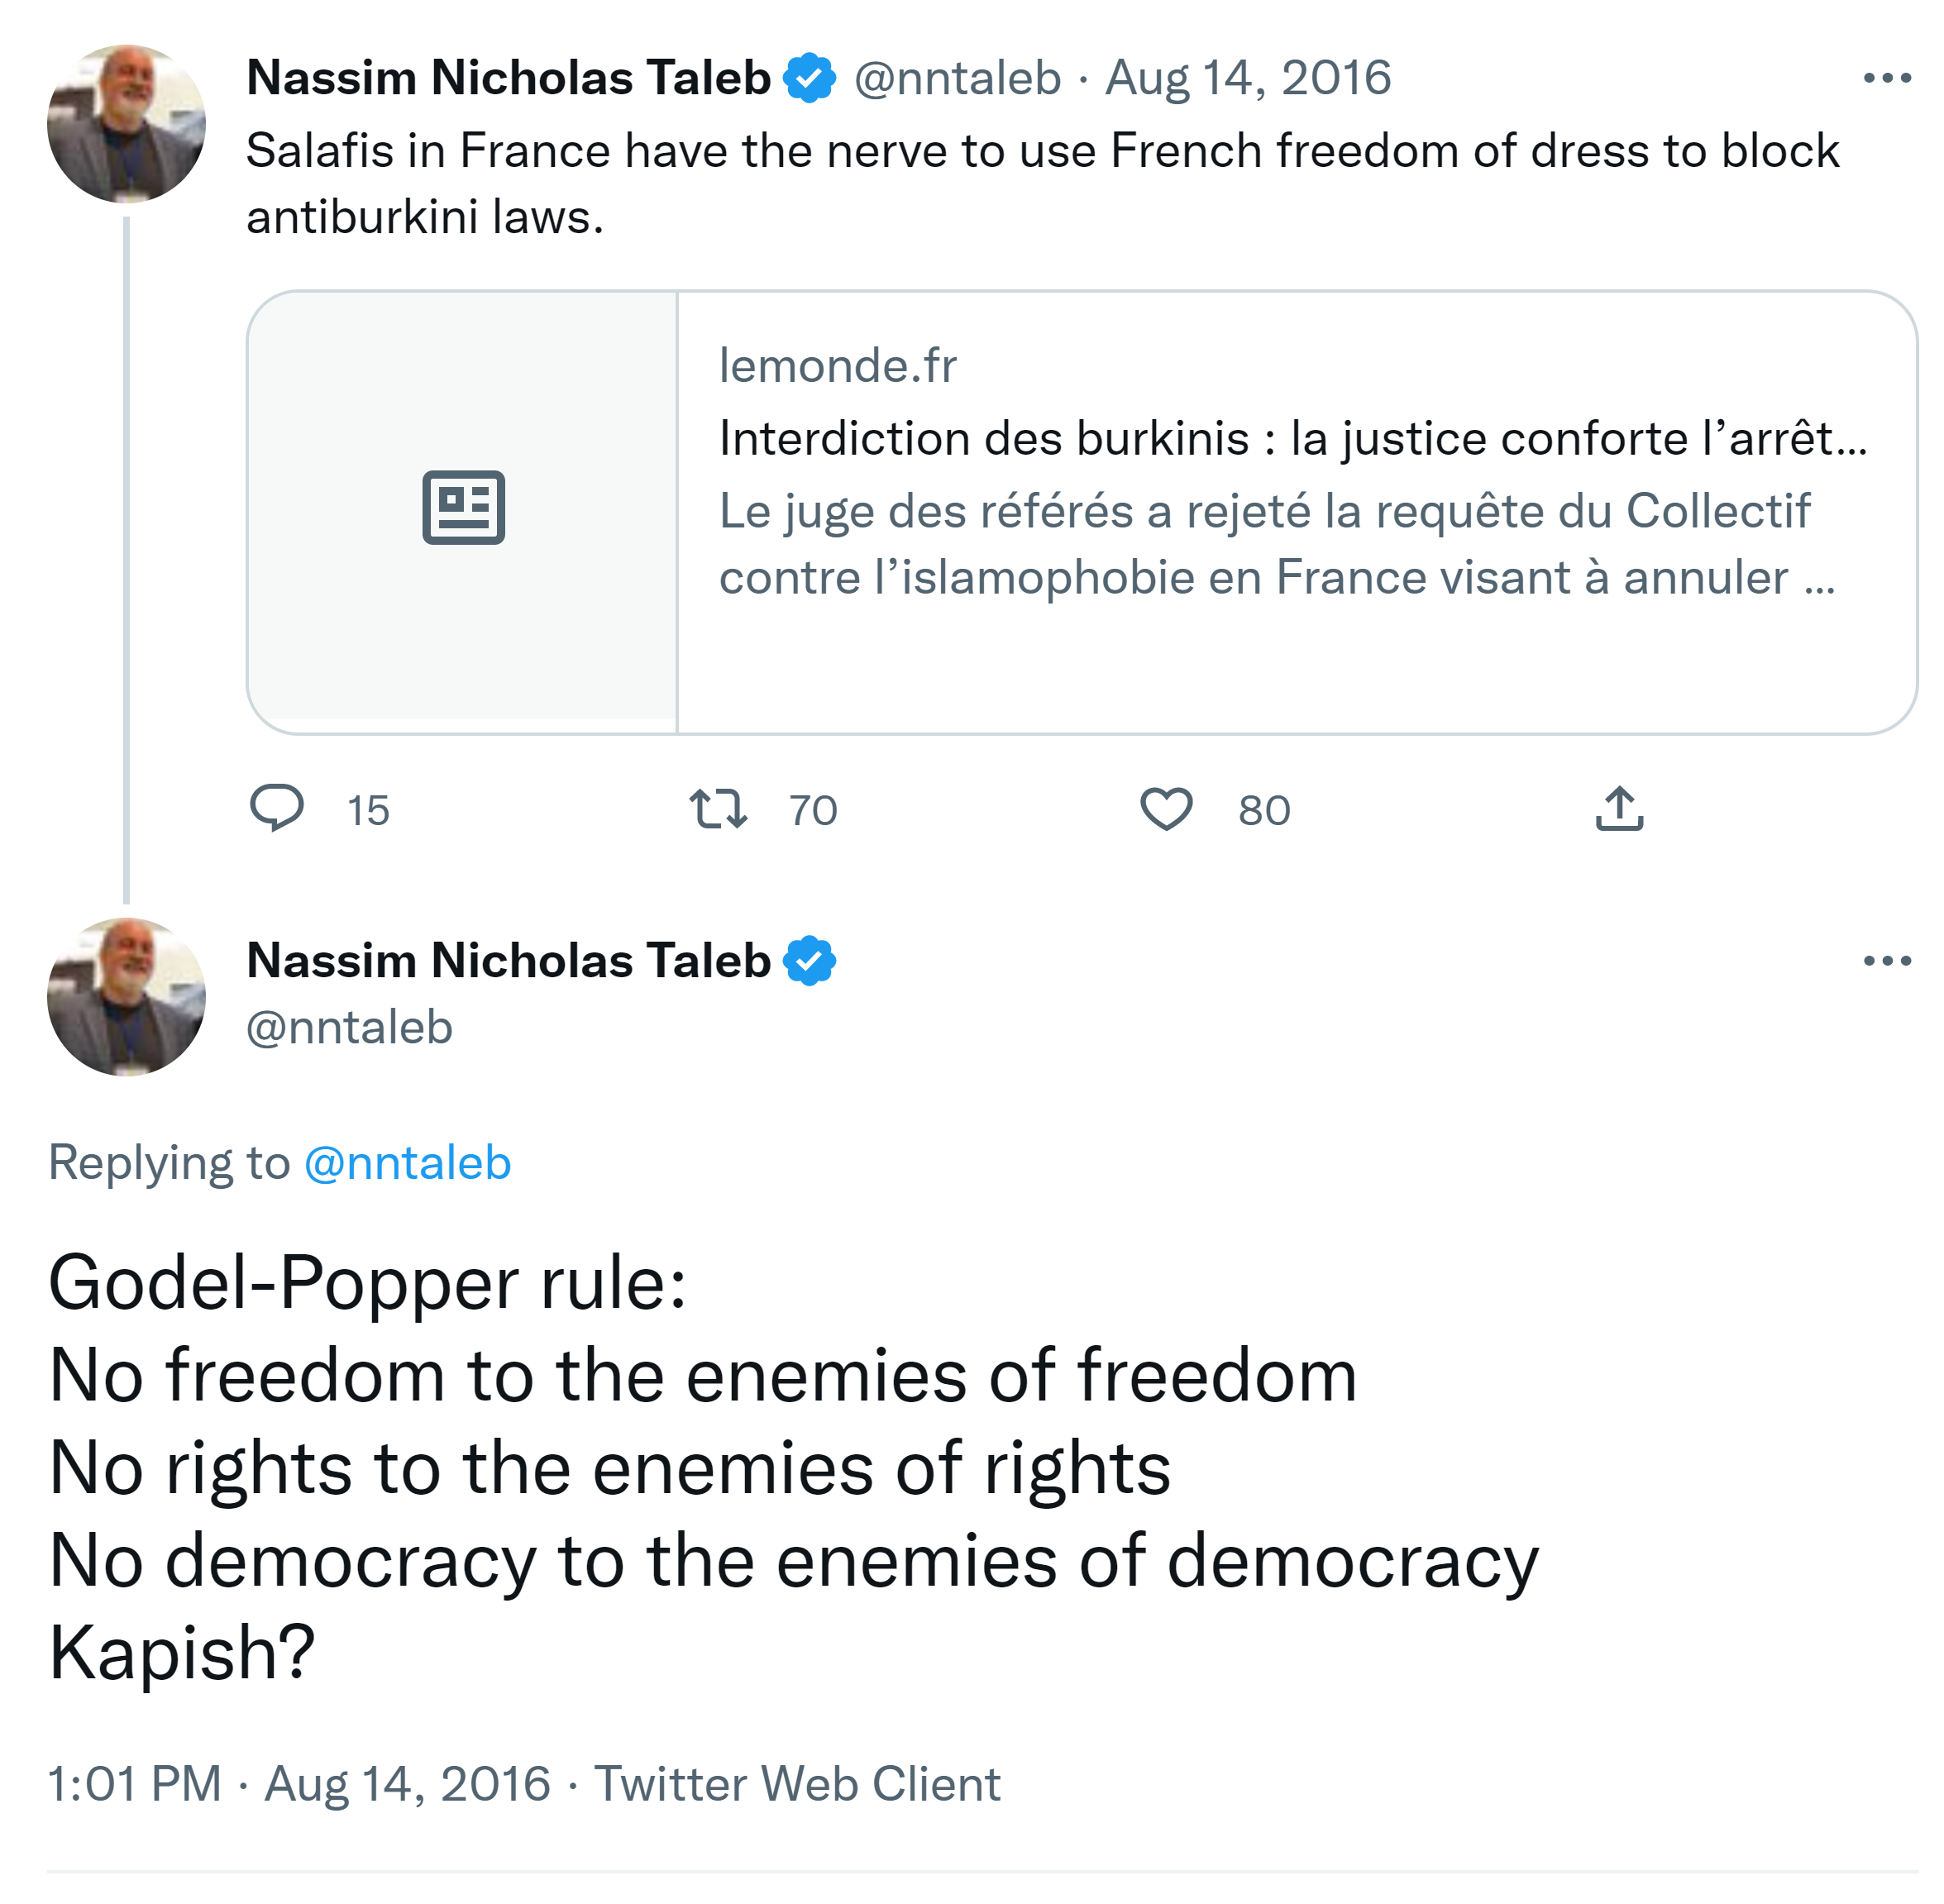This screenshot has width=1944, height=1904.
Task: Click the lemonde.fr domain in link card
Action: click(837, 365)
